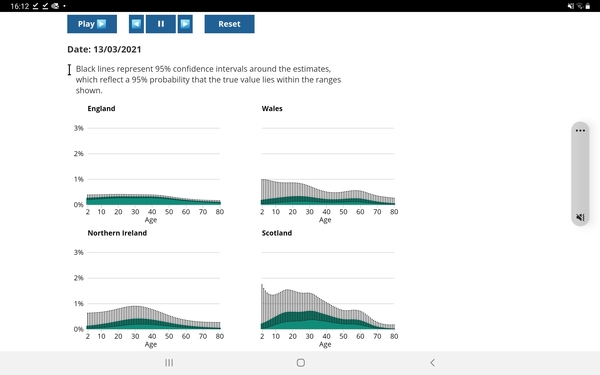Click the 2% label on Northern Ireland chart
Image resolution: width=600 pixels, height=375 pixels.
[78, 278]
